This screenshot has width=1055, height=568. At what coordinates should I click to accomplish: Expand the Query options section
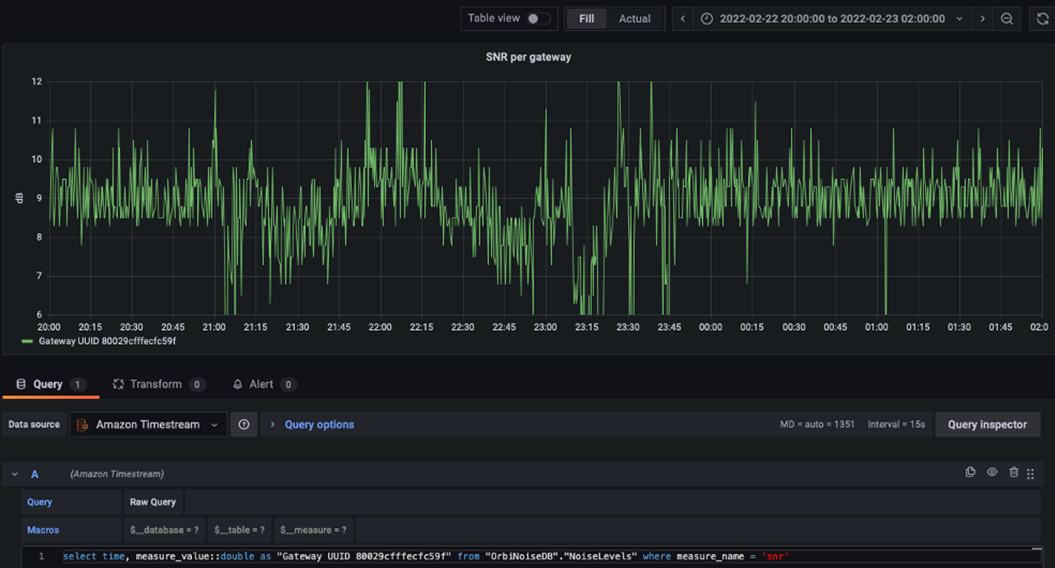tap(318, 425)
